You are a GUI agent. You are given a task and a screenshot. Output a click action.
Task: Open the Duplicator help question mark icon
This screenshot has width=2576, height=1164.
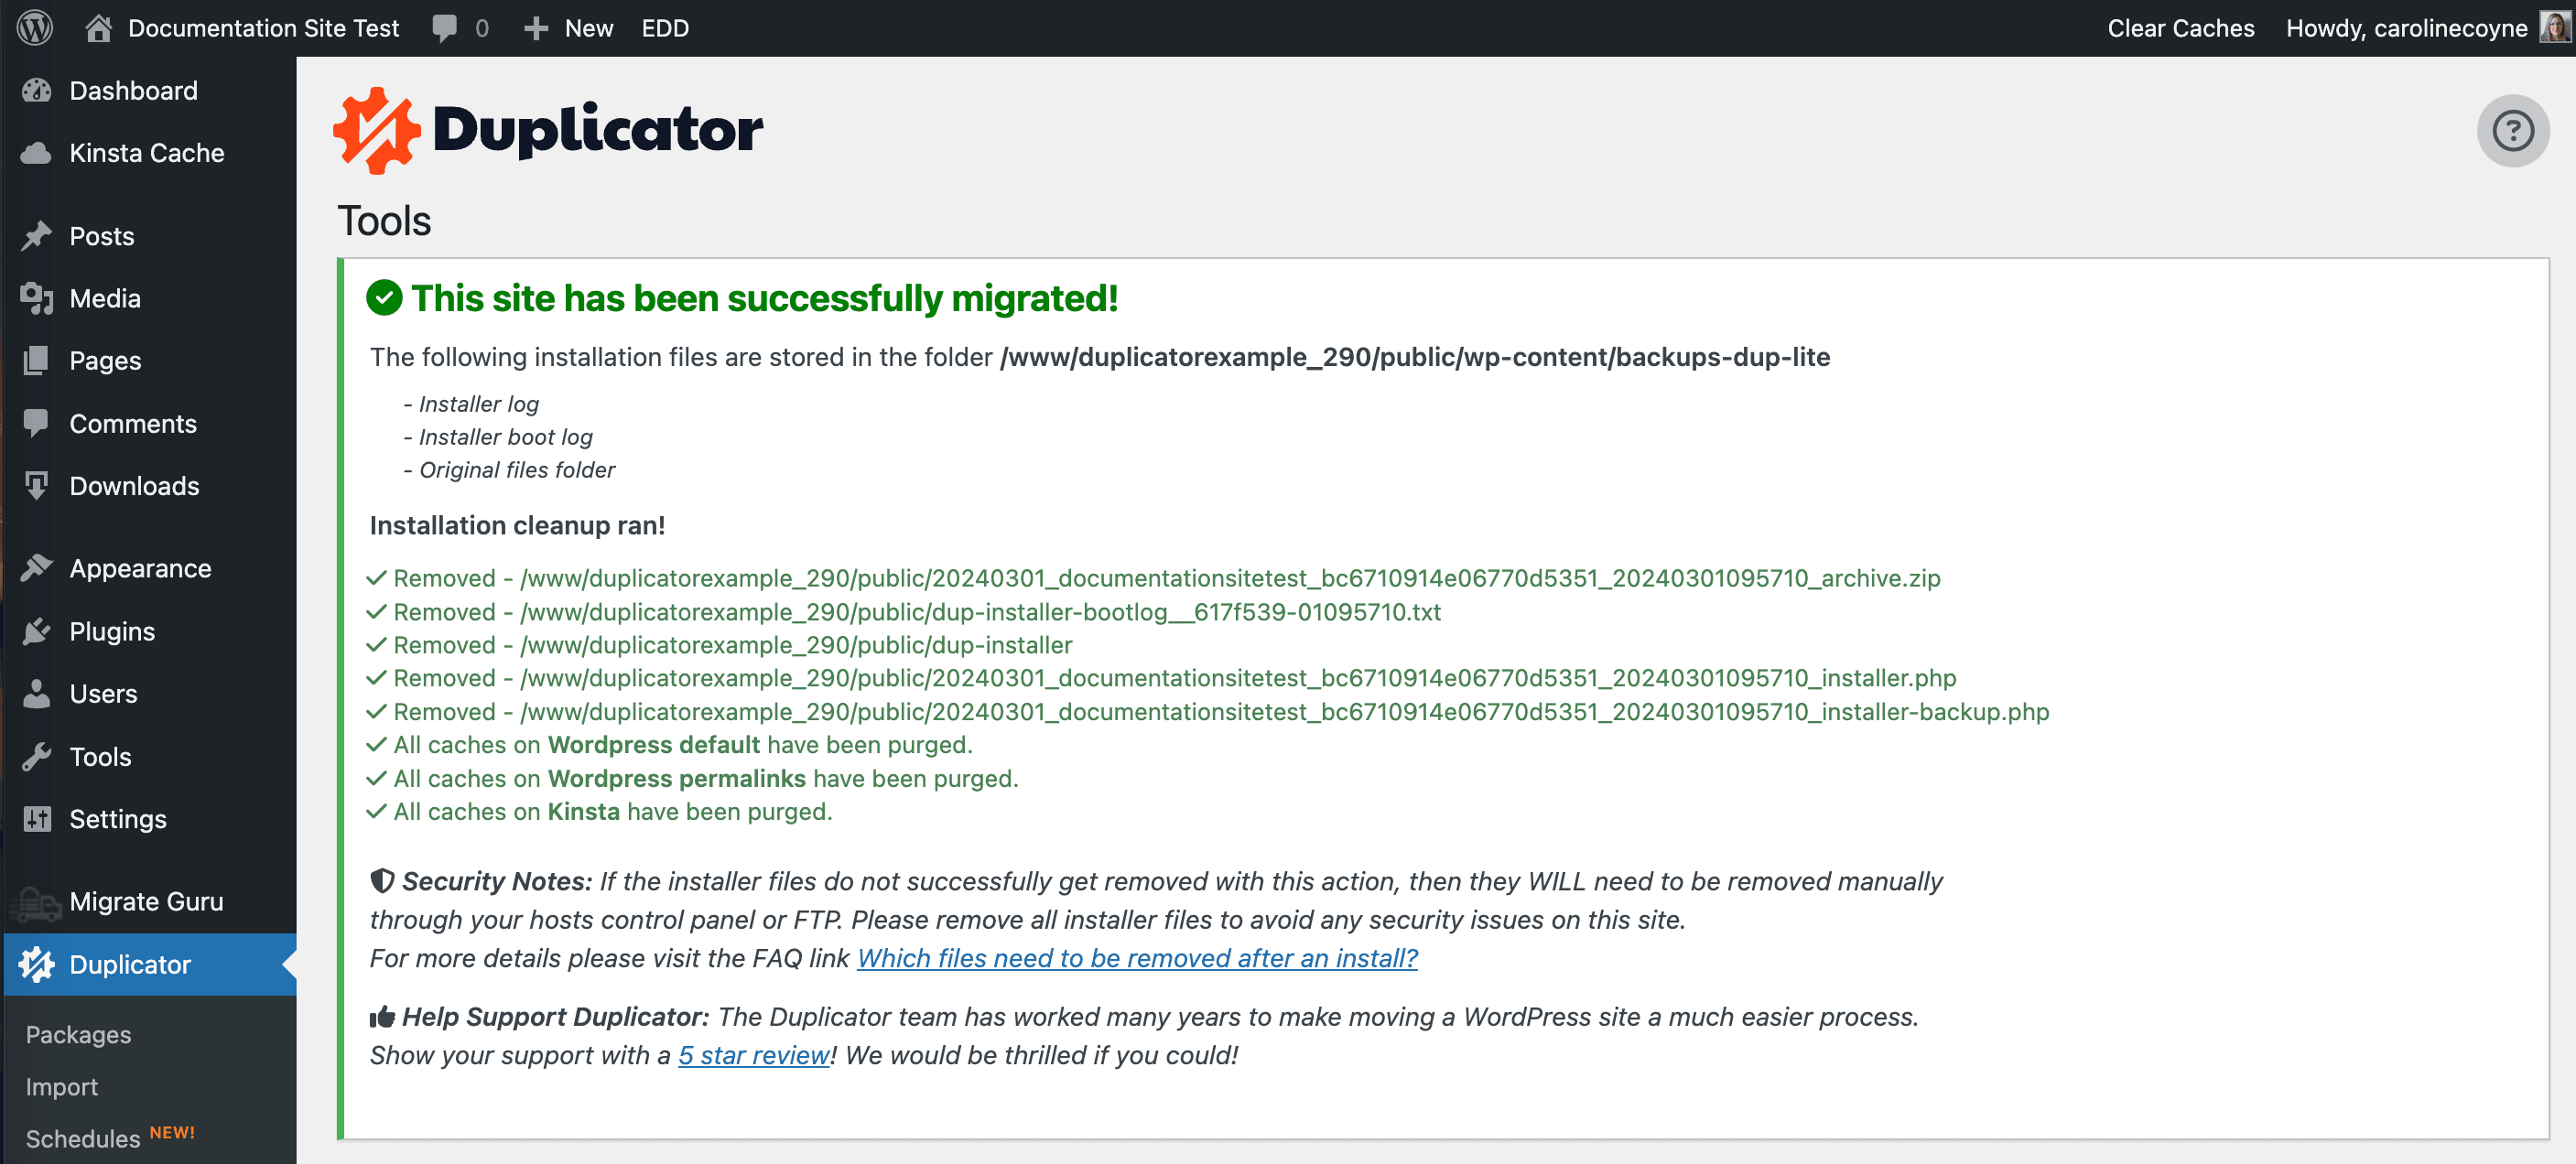coord(2513,130)
